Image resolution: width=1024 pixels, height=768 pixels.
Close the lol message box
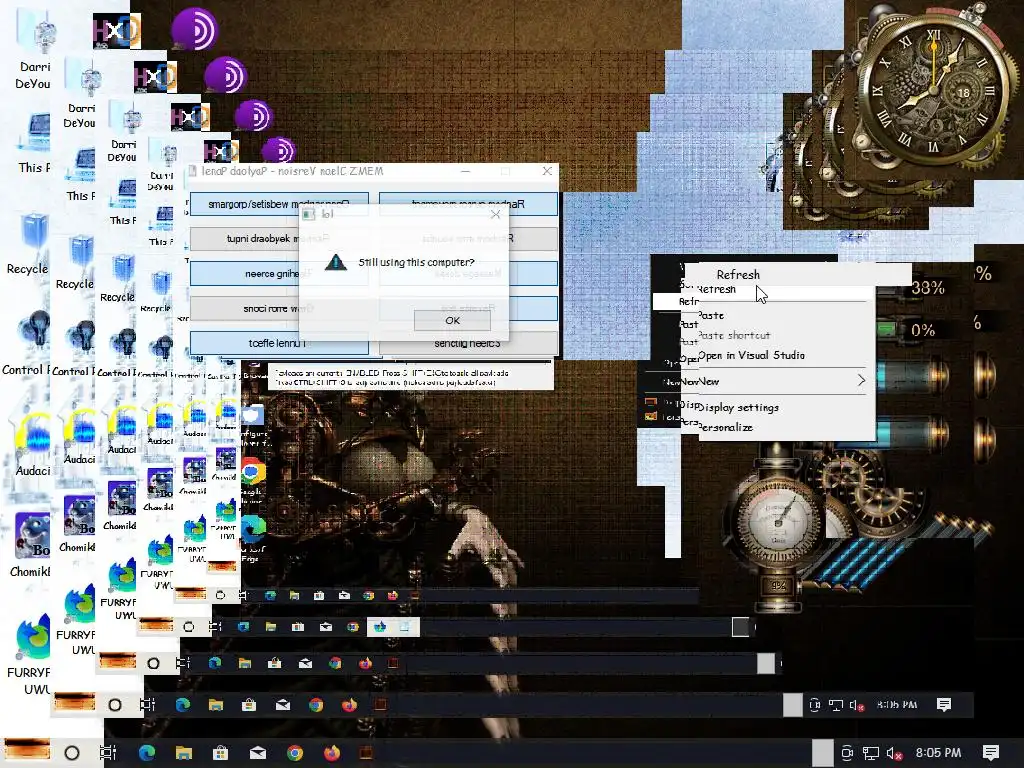tap(495, 214)
